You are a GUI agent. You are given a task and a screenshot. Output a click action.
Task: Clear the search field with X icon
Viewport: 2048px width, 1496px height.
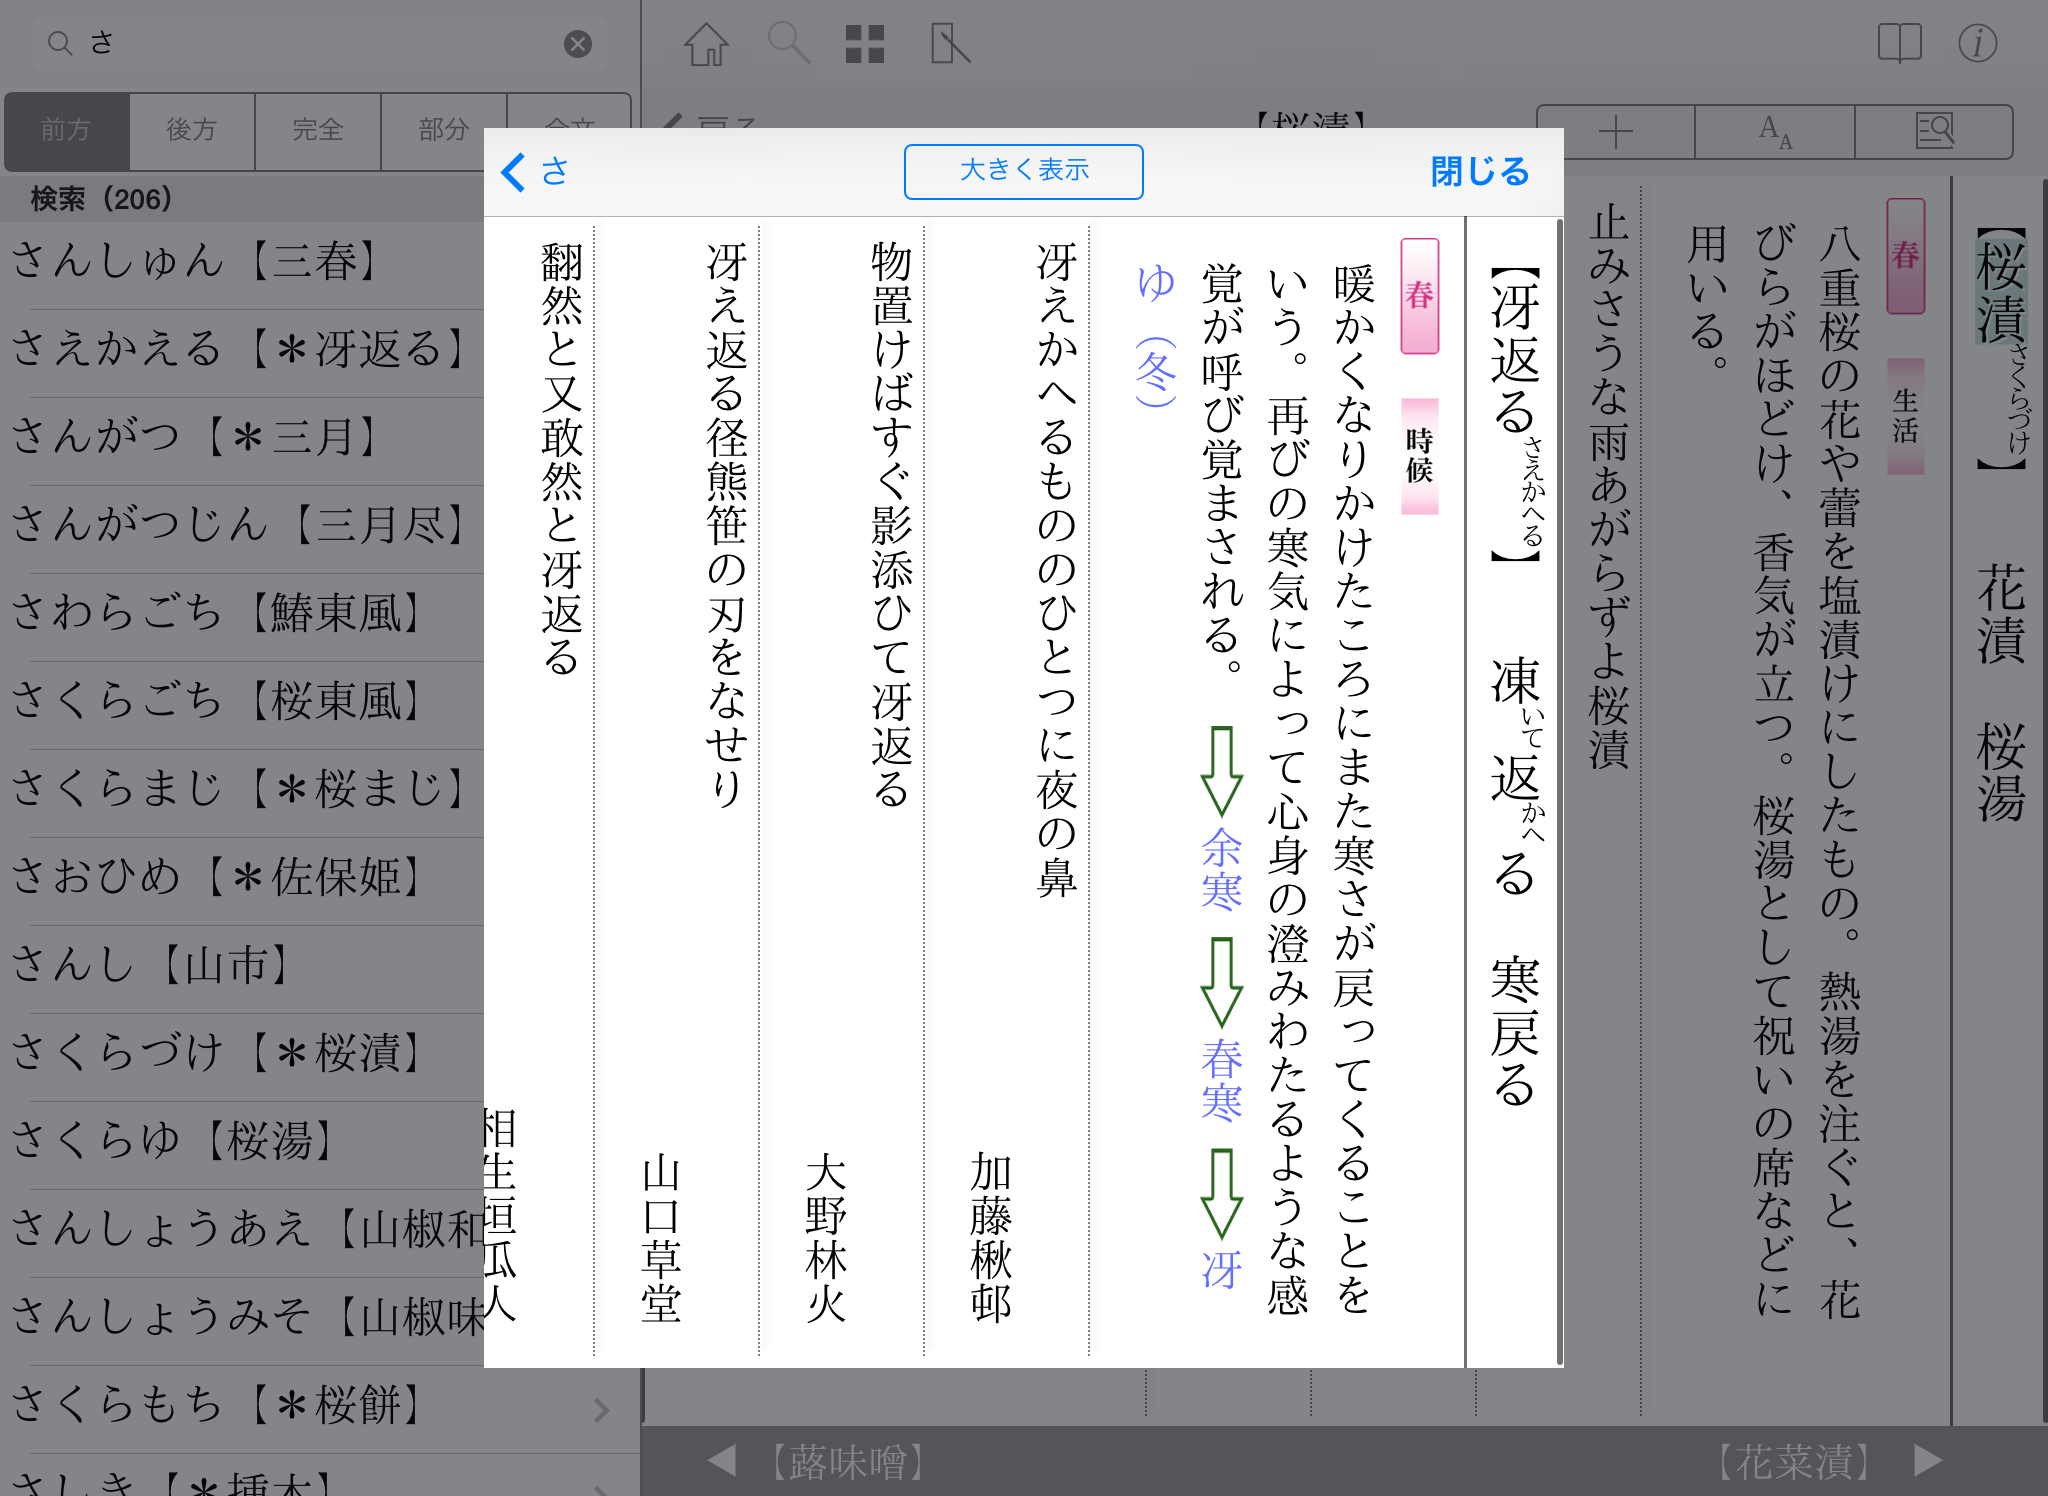(578, 44)
